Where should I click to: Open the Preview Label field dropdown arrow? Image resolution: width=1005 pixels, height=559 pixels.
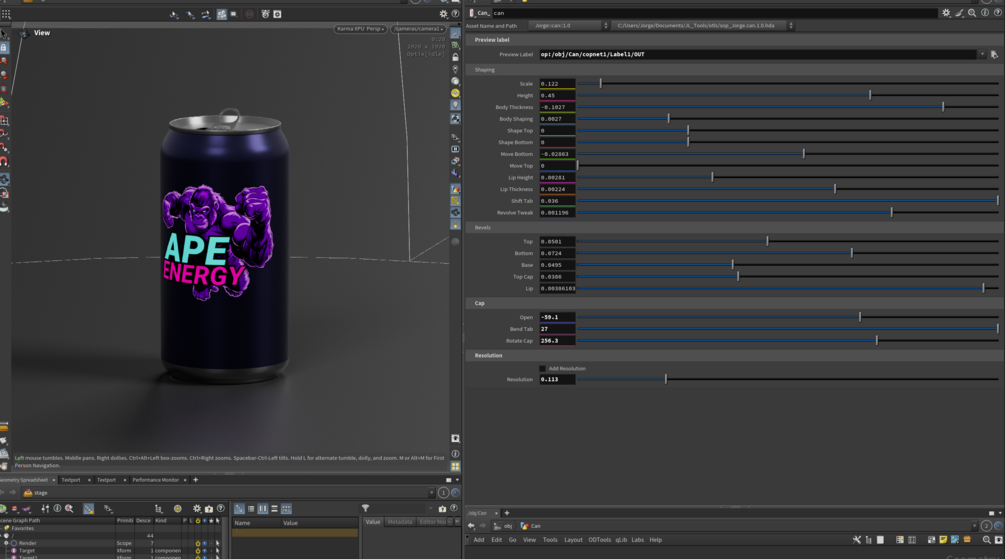click(x=982, y=54)
